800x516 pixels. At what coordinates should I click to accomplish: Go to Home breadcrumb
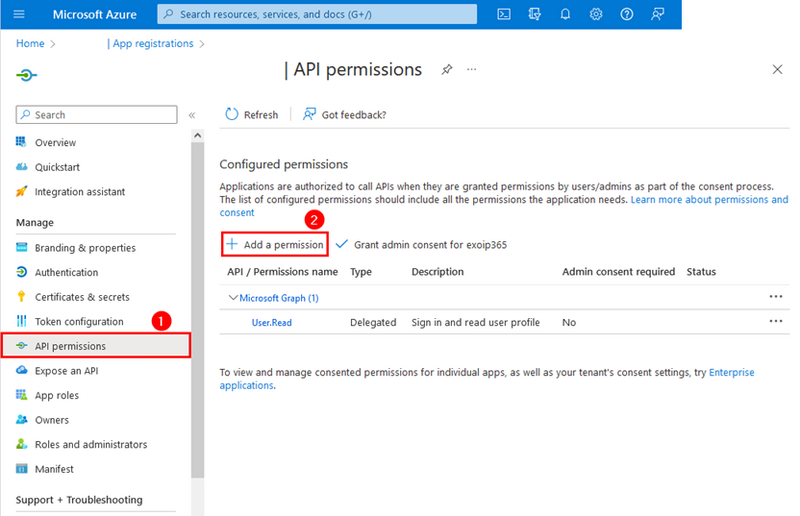30,43
